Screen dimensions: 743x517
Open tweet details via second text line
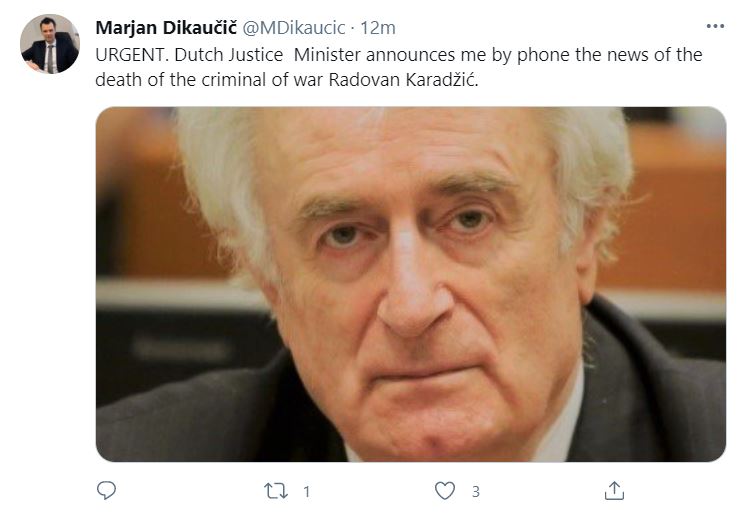[287, 80]
